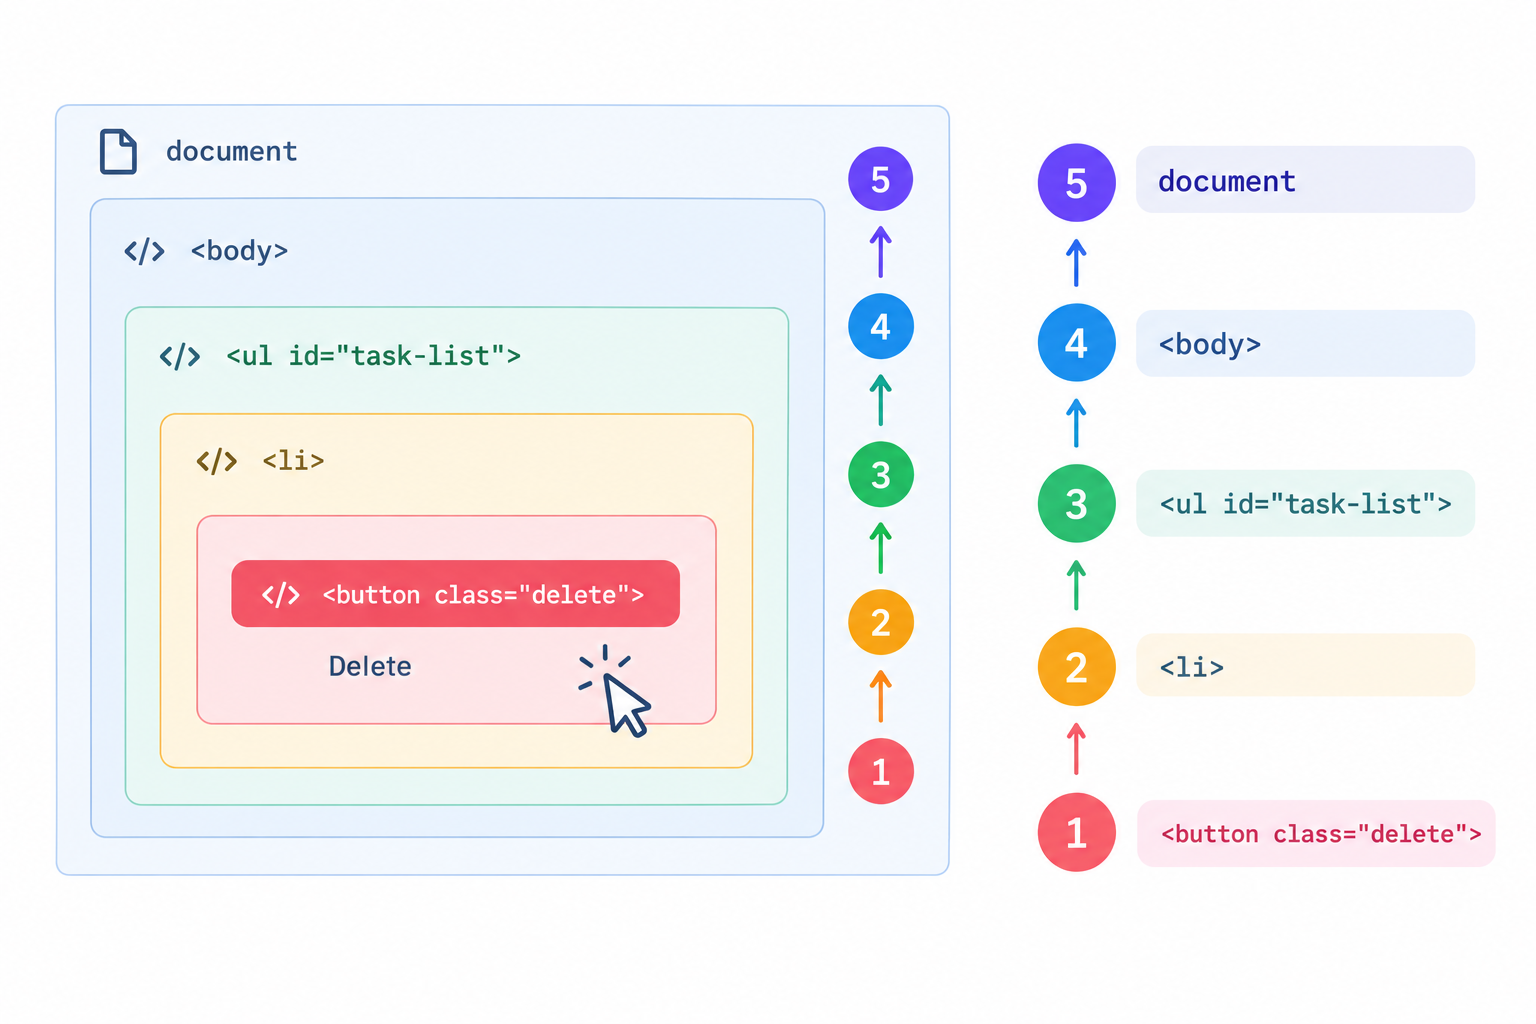Image resolution: width=1536 pixels, height=1024 pixels.
Task: Click the red circle 1 beside the button pill
Action: pos(1076,832)
